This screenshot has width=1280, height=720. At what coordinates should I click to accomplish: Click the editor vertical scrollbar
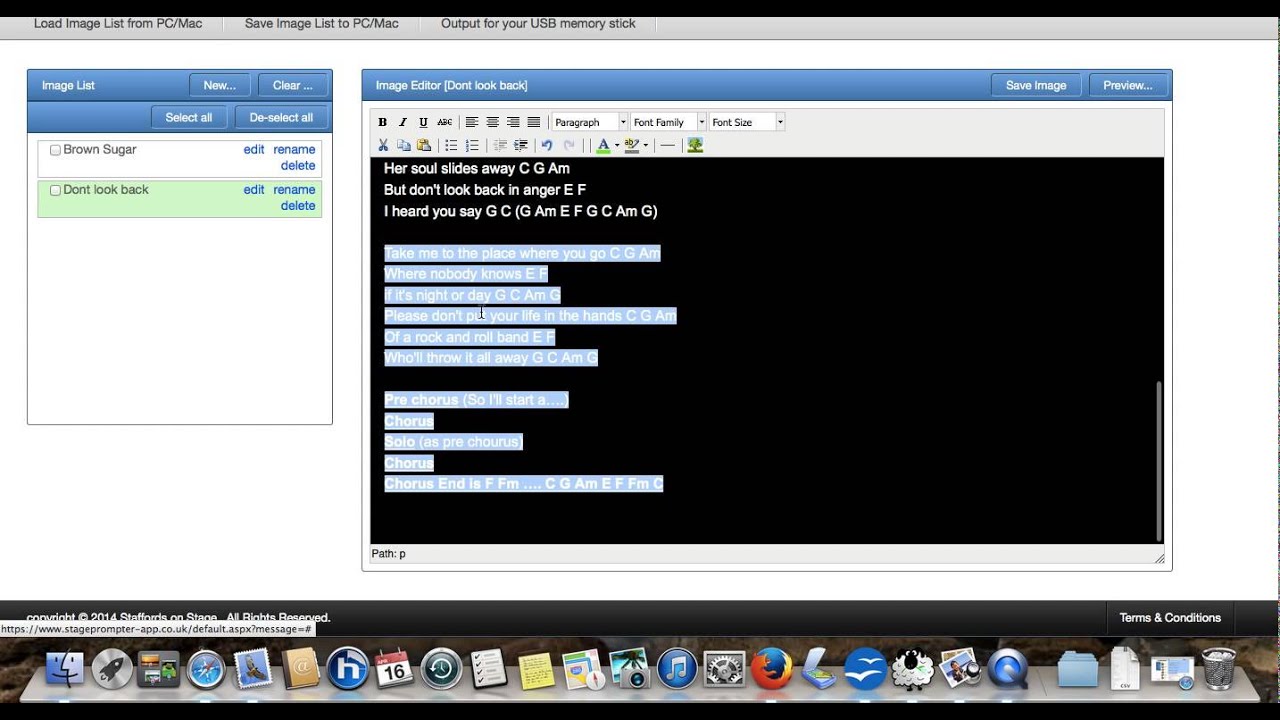pyautogui.click(x=1159, y=460)
